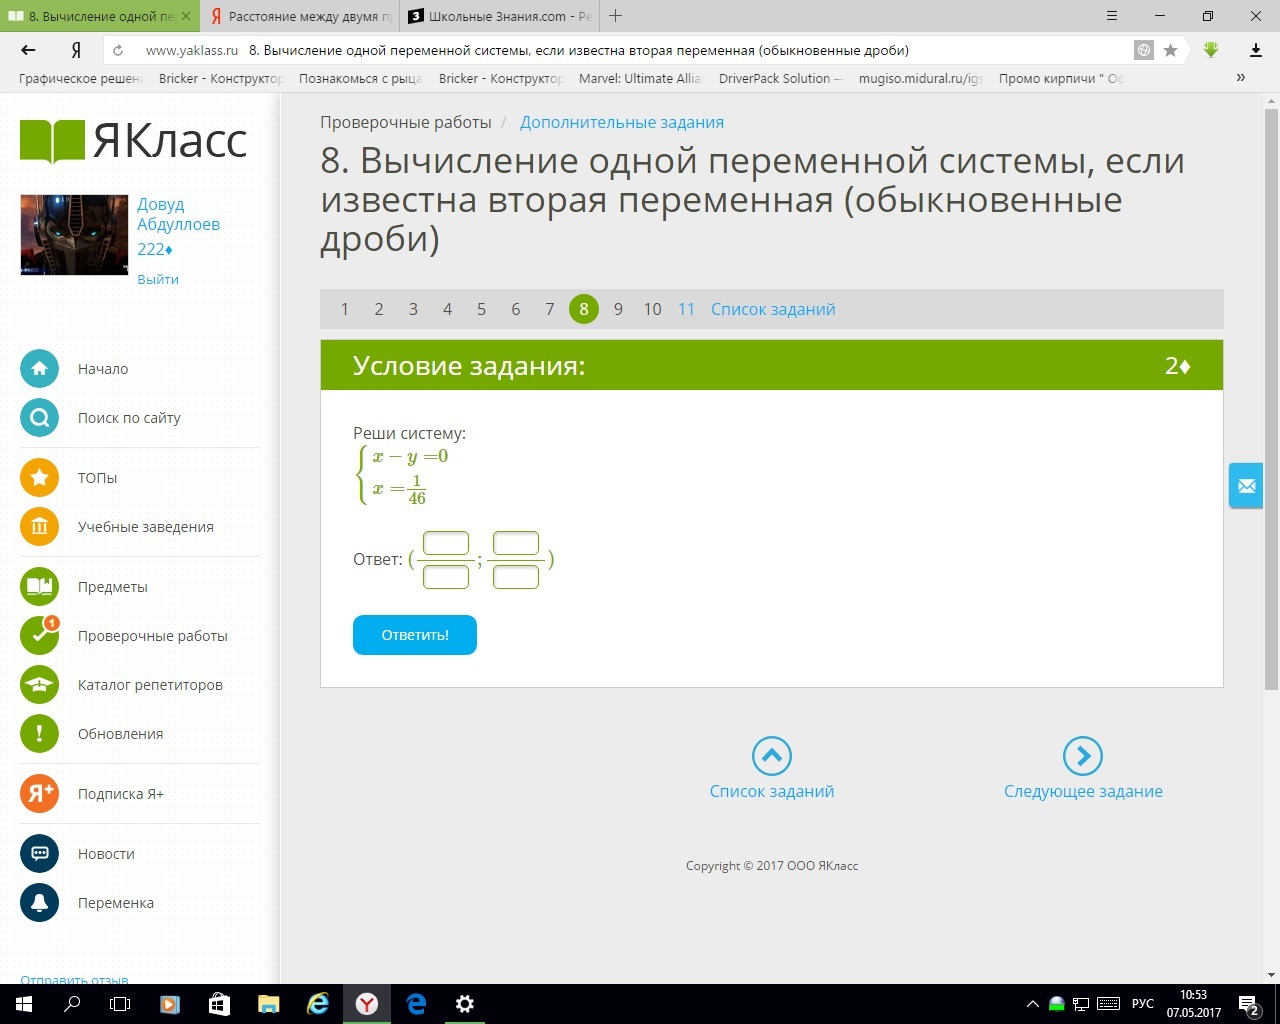Image resolution: width=1280 pixels, height=1024 pixels.
Task: Click the ТОПы star icon
Action: point(39,478)
